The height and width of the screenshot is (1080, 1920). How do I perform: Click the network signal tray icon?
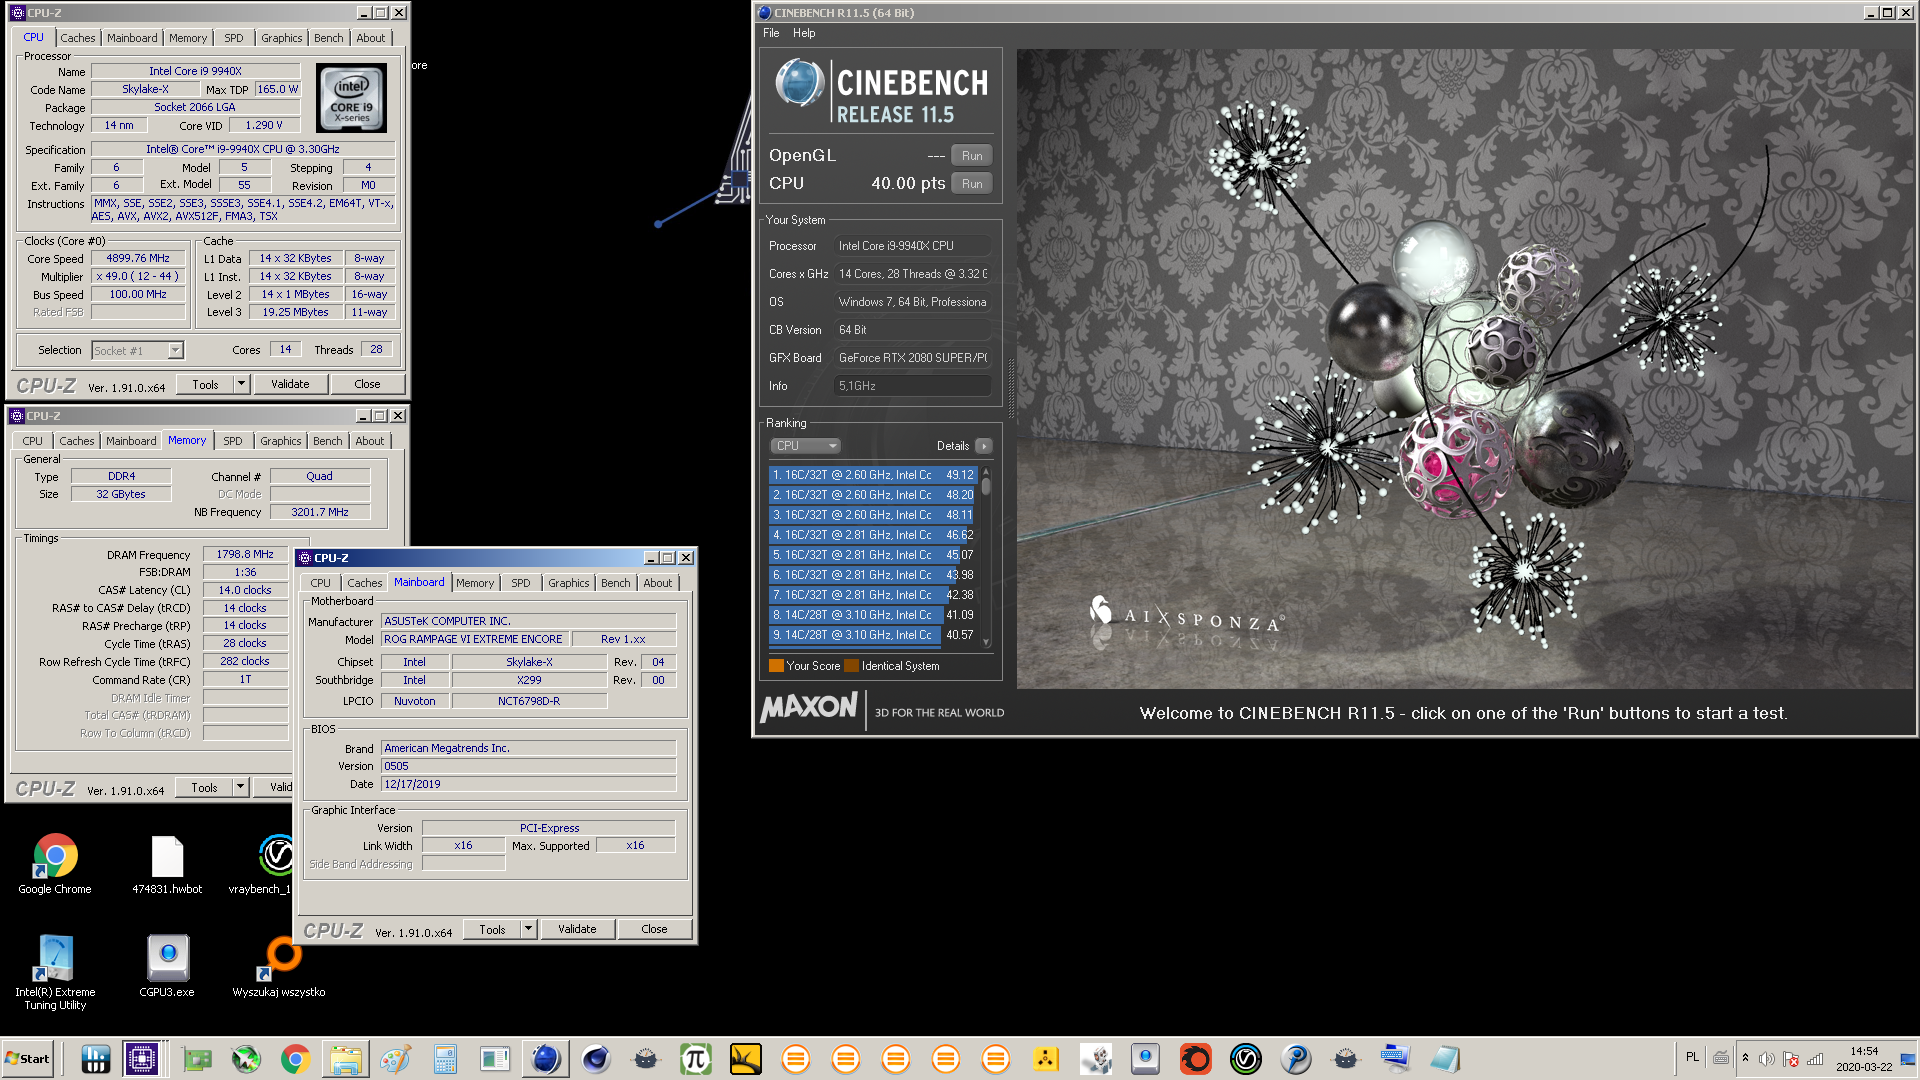pos(1815,1059)
